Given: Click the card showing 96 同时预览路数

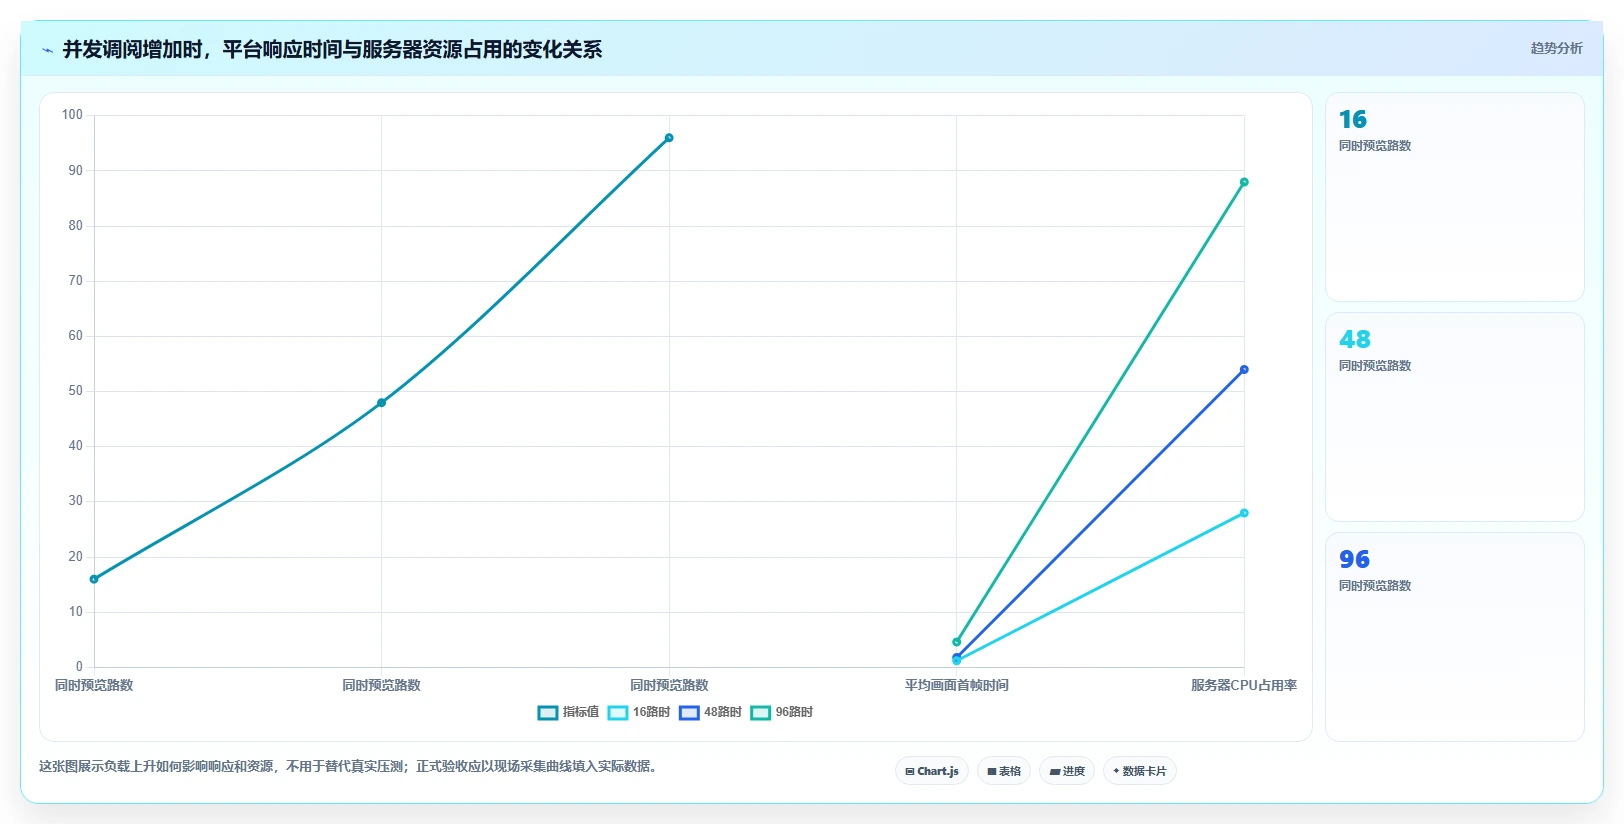Looking at the screenshot, I should tap(1455, 637).
